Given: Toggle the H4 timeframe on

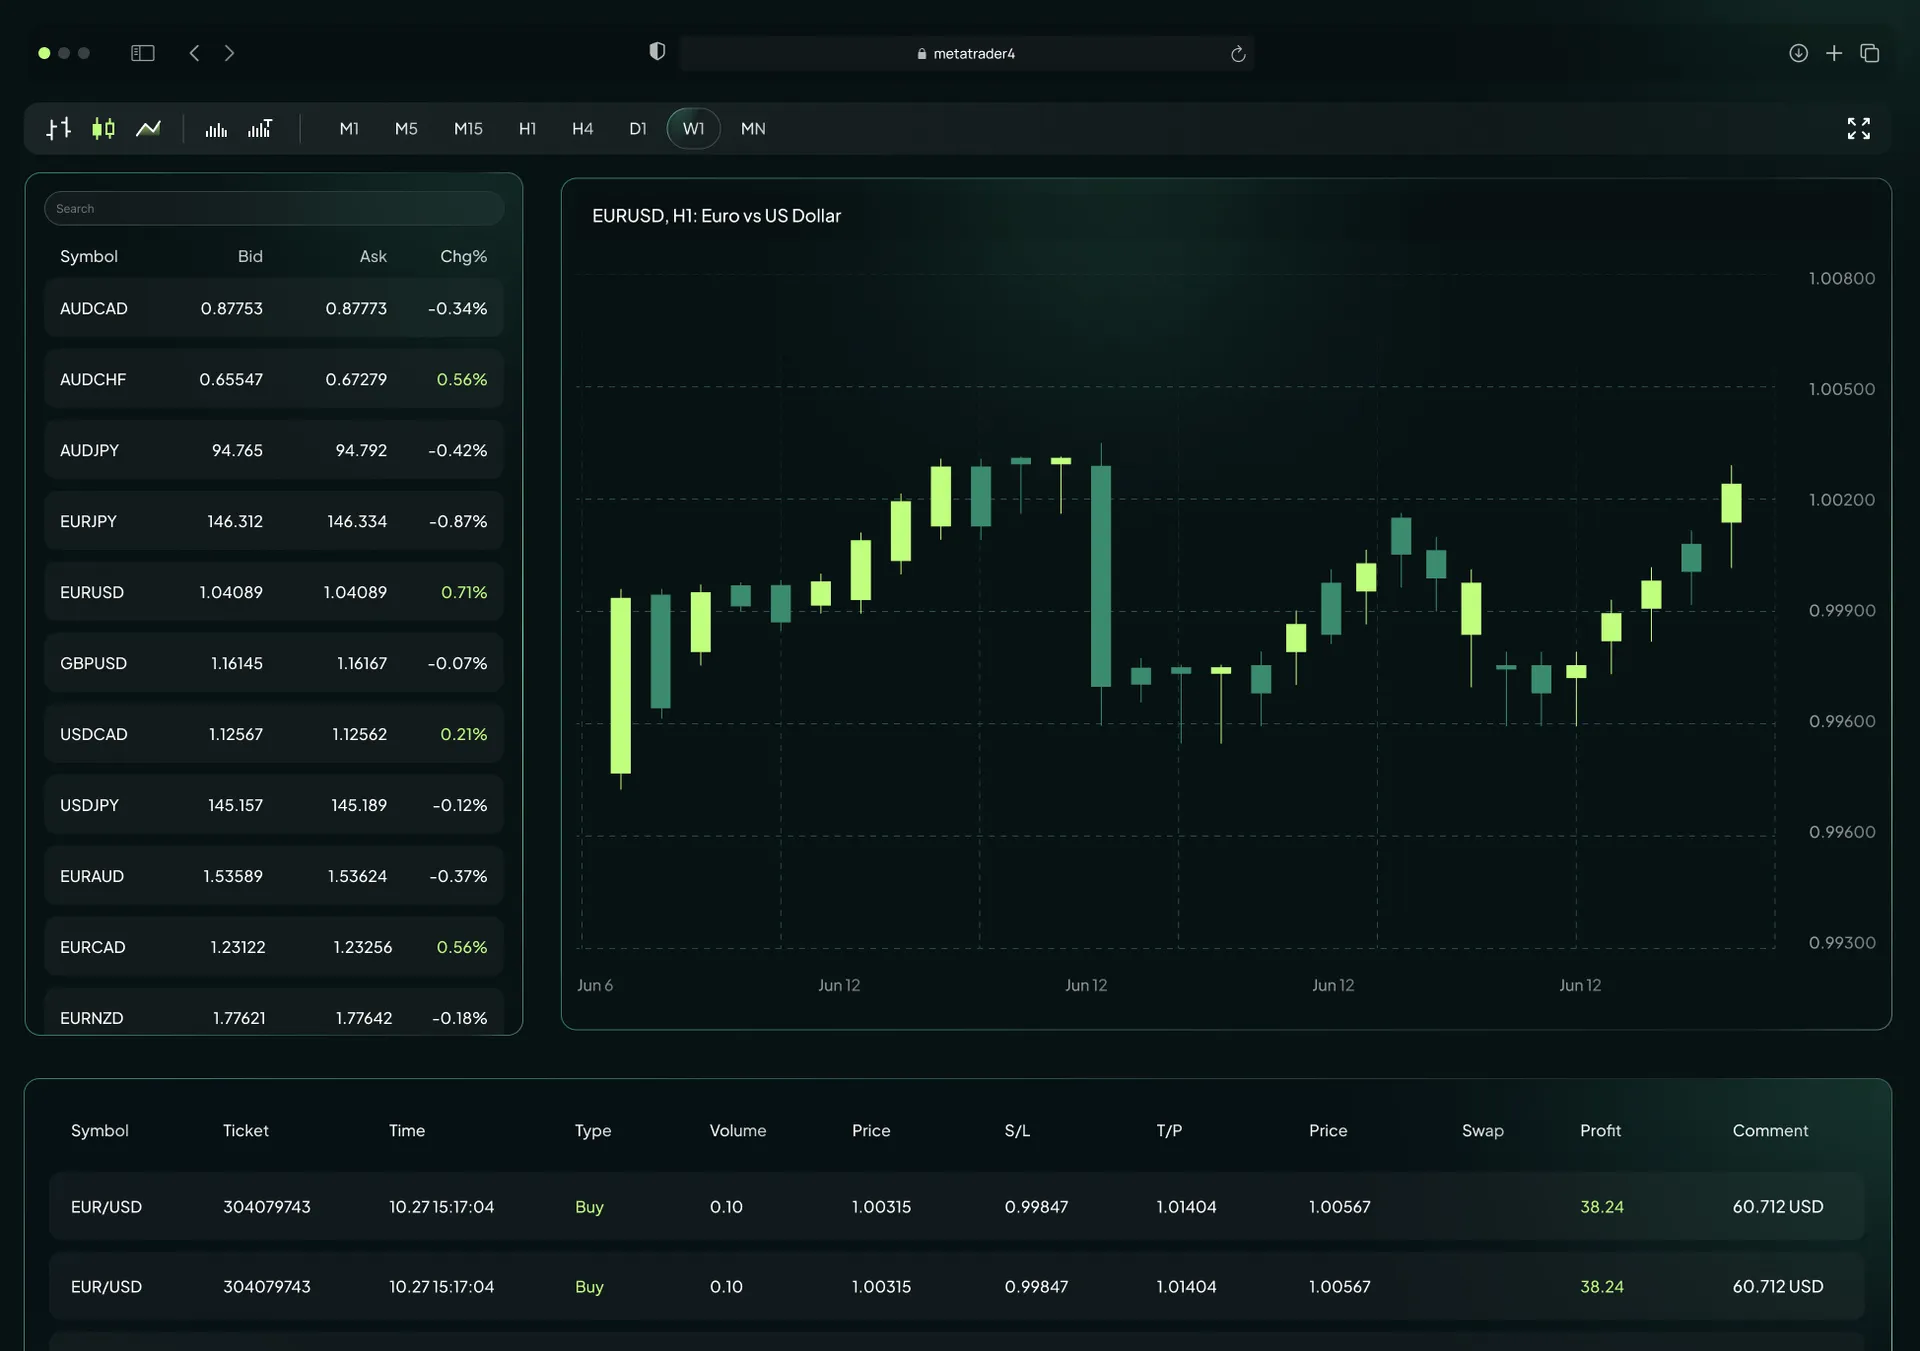Looking at the screenshot, I should click(583, 128).
